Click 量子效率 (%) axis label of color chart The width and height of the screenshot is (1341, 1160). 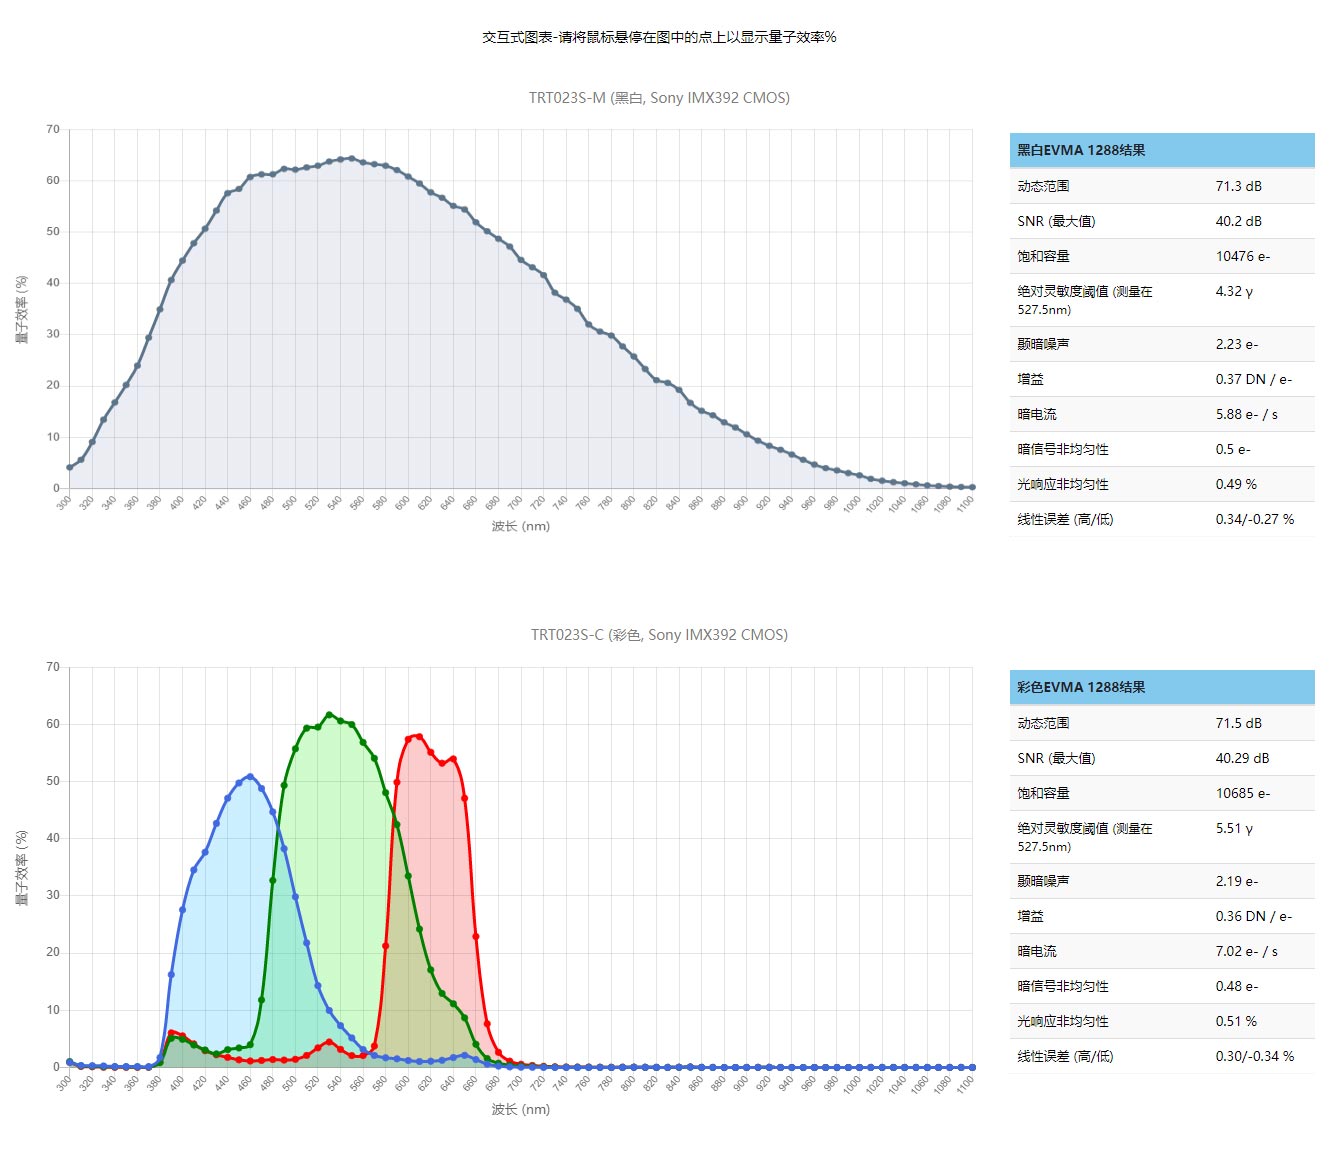tap(22, 867)
